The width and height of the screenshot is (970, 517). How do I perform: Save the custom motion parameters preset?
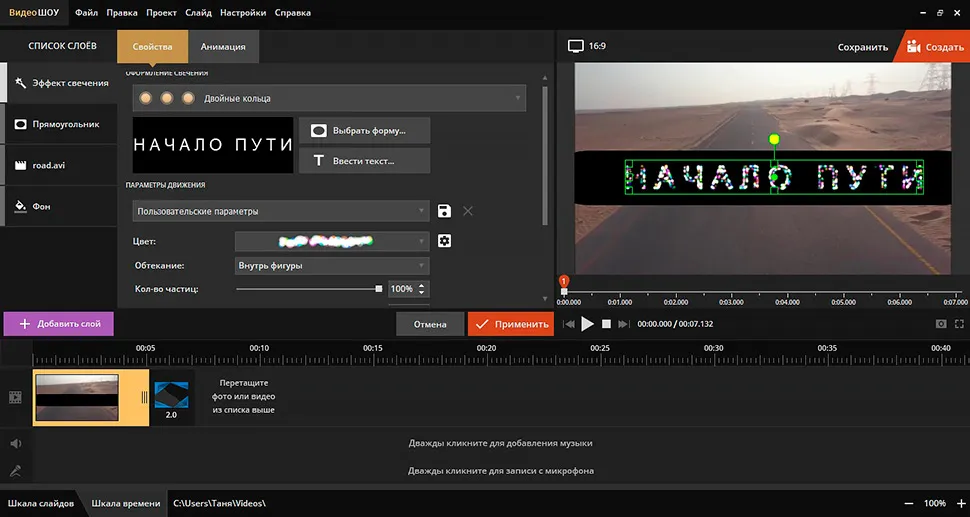coord(444,211)
